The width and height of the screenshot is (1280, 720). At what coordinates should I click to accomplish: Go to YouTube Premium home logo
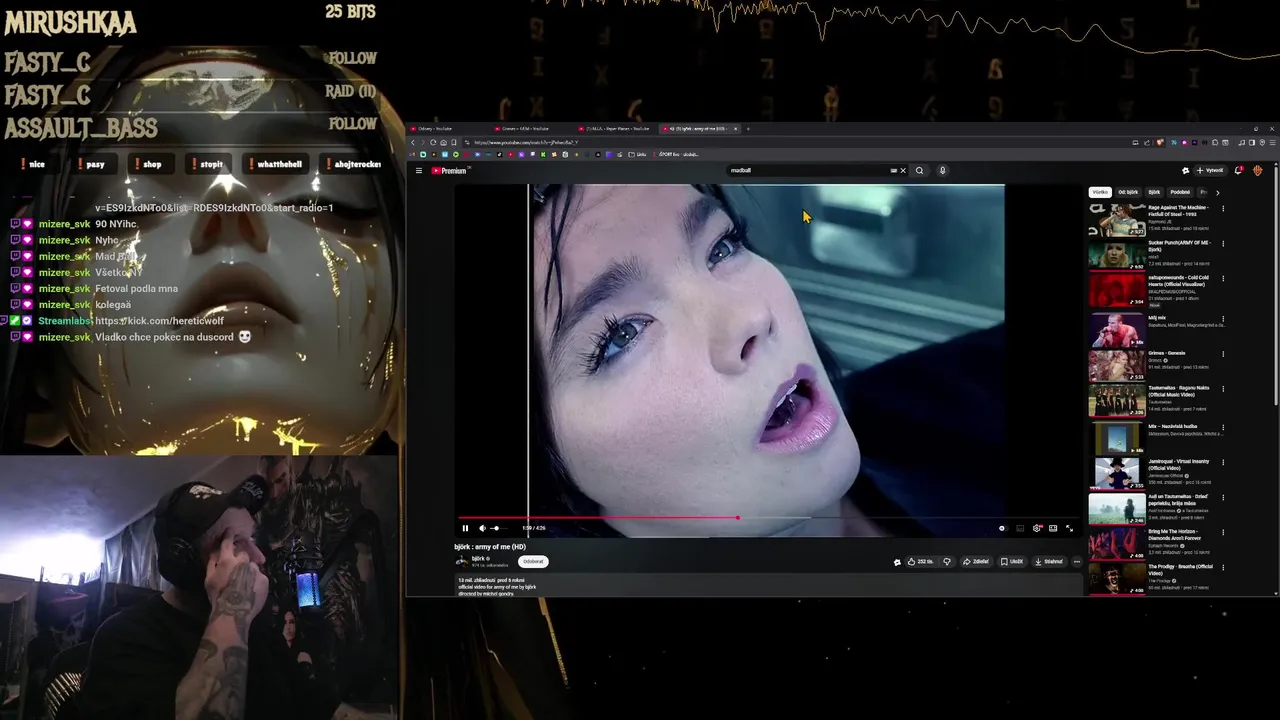[449, 170]
